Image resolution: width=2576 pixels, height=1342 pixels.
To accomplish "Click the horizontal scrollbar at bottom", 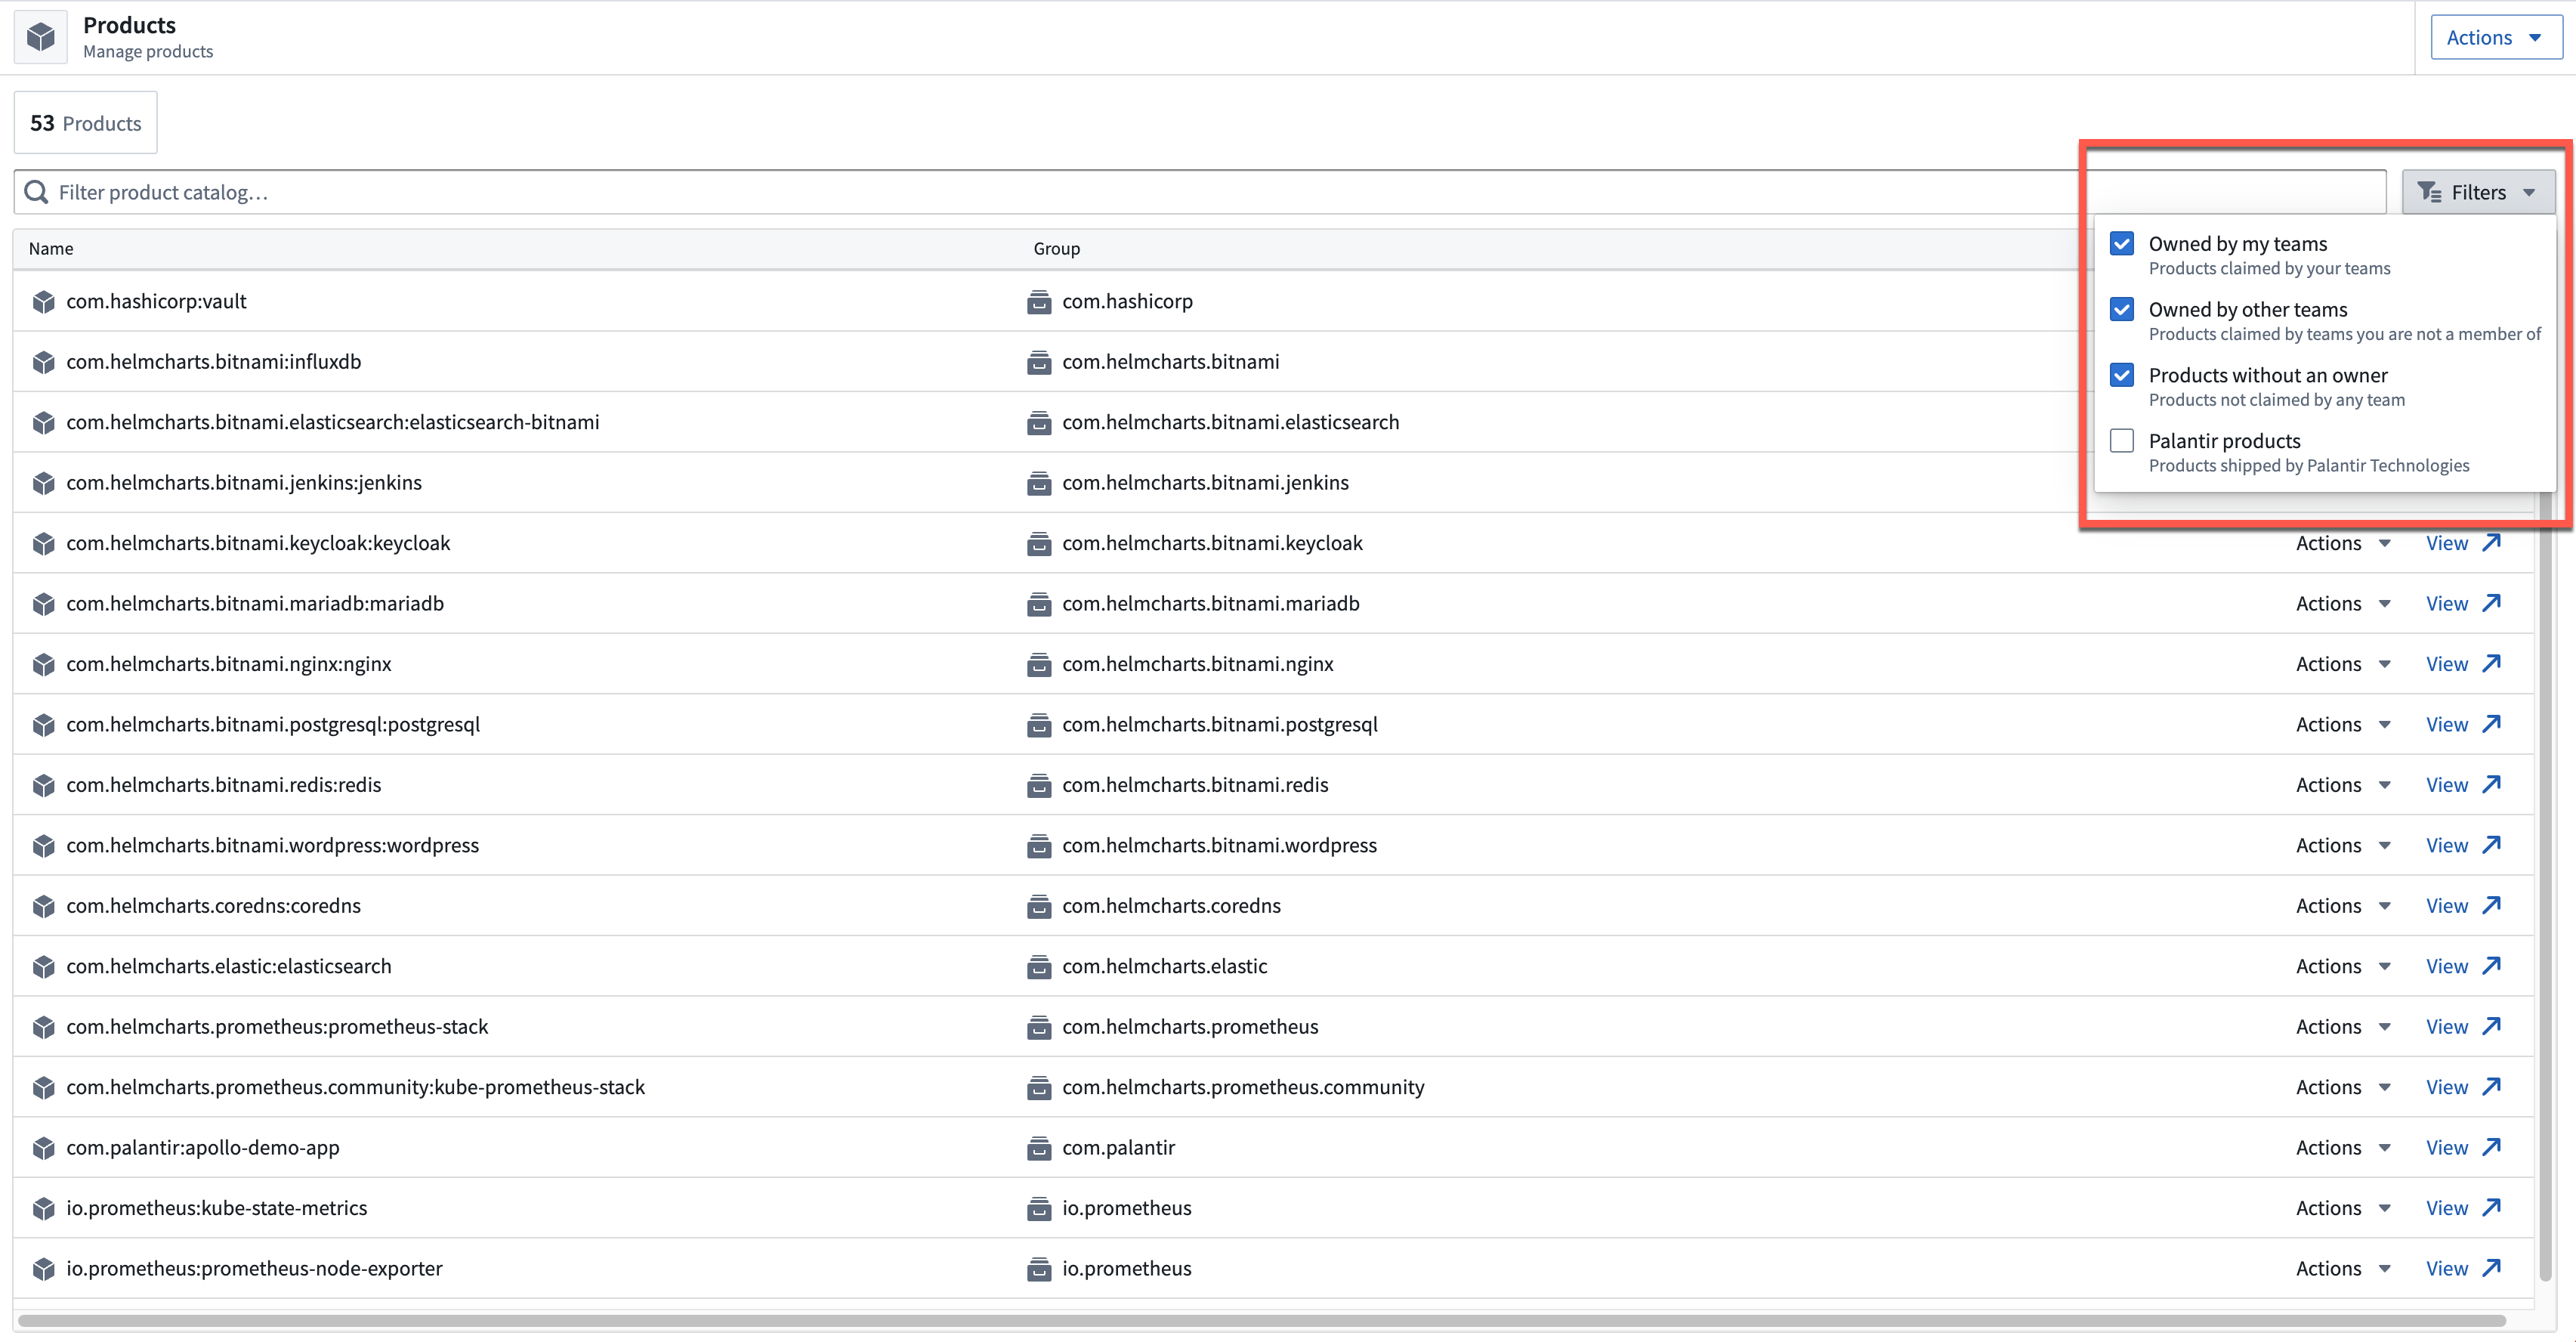I will [x=1262, y=1320].
